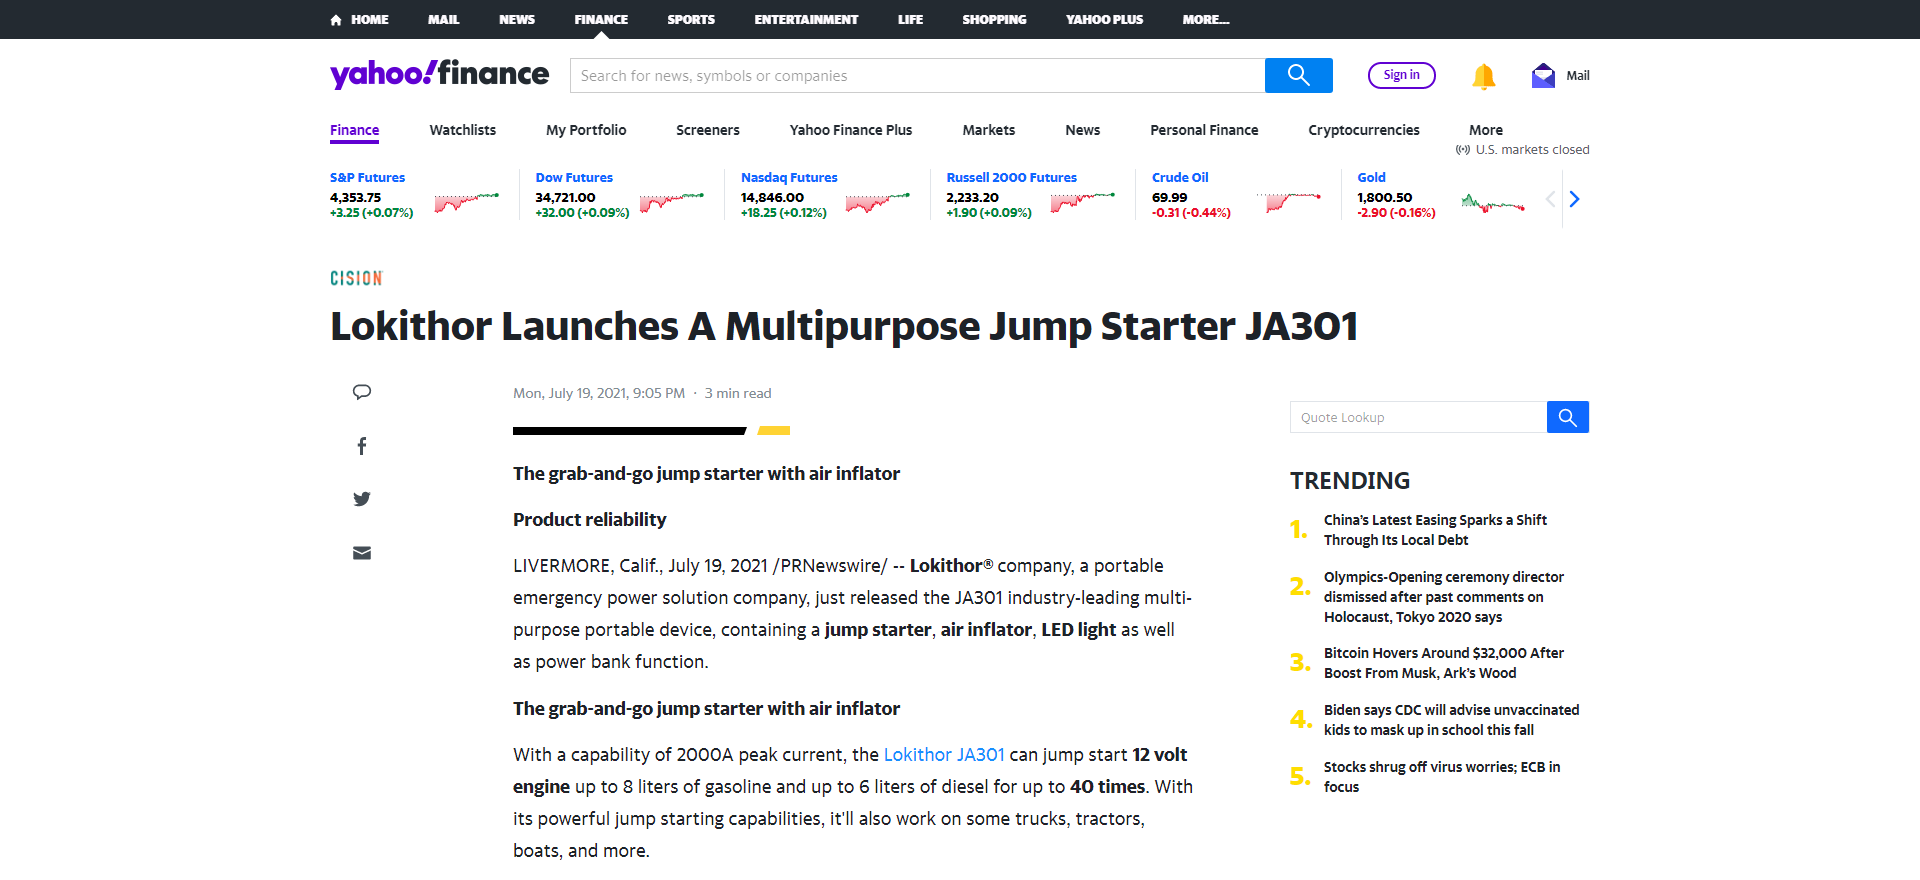This screenshot has height=880, width=1920.
Task: Share article via Facebook icon
Action: pos(362,446)
